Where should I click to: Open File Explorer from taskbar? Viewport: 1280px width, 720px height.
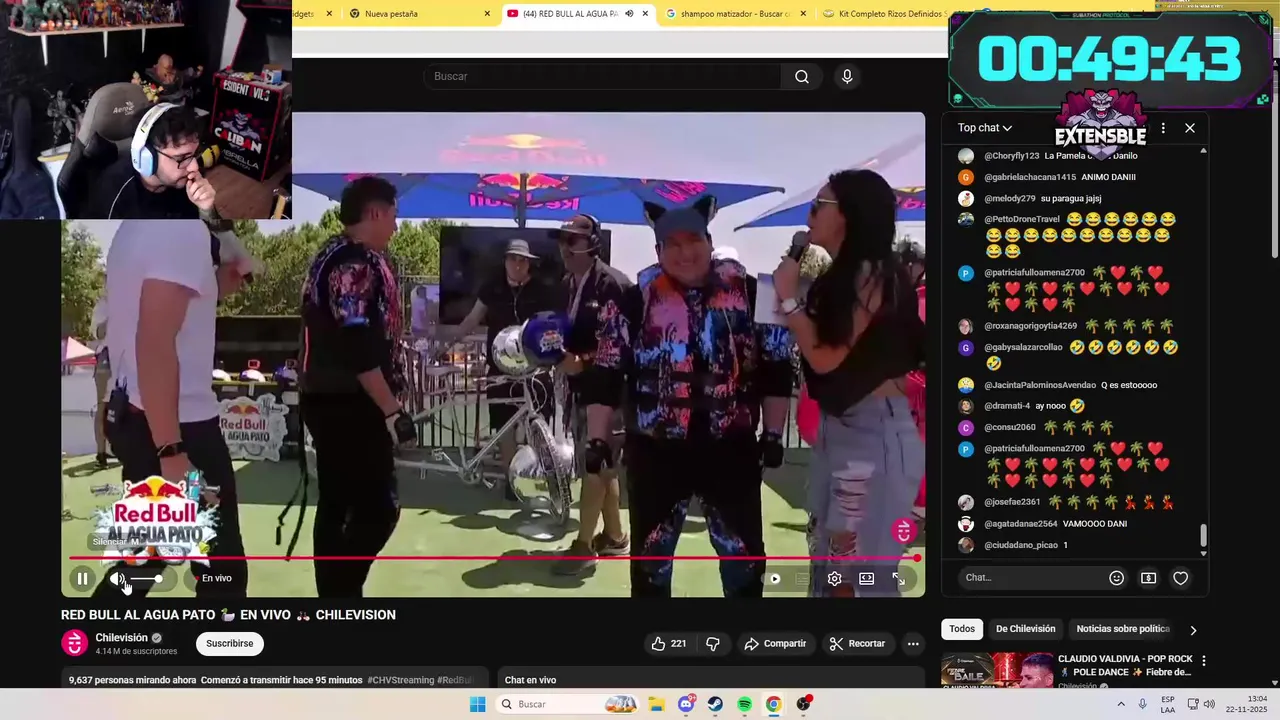[x=656, y=704]
